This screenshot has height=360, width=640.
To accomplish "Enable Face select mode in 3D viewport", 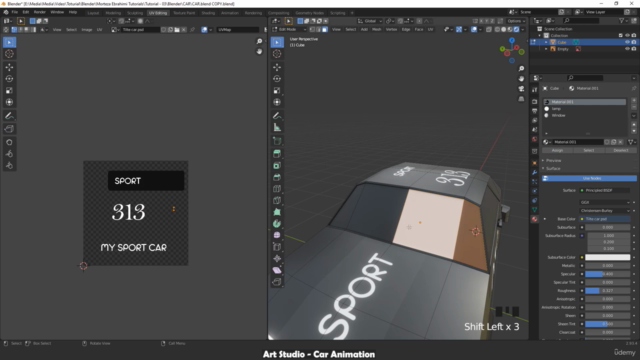I will point(325,29).
